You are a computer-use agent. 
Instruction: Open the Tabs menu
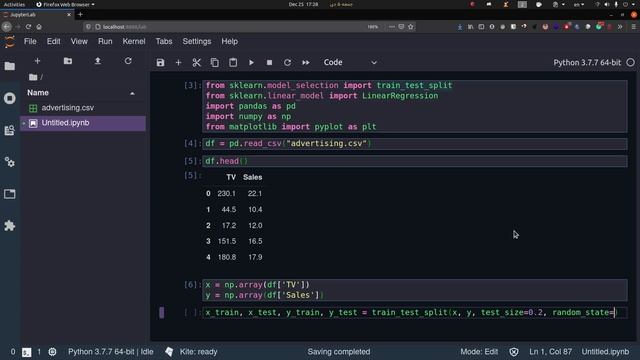click(164, 41)
